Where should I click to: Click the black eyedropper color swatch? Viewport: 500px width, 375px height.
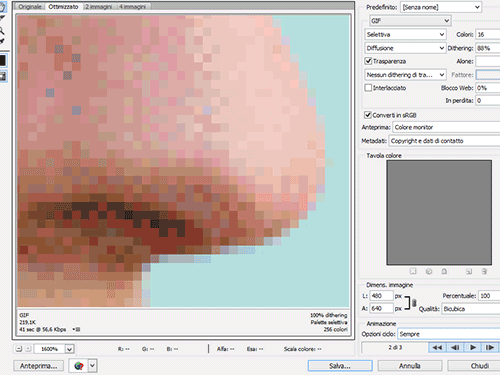[x=2, y=61]
